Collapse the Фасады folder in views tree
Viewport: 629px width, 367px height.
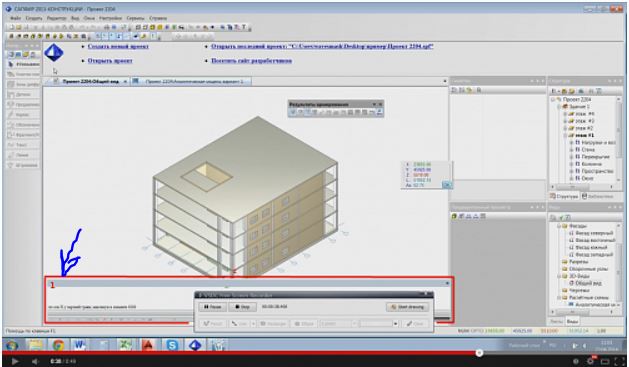pos(558,226)
